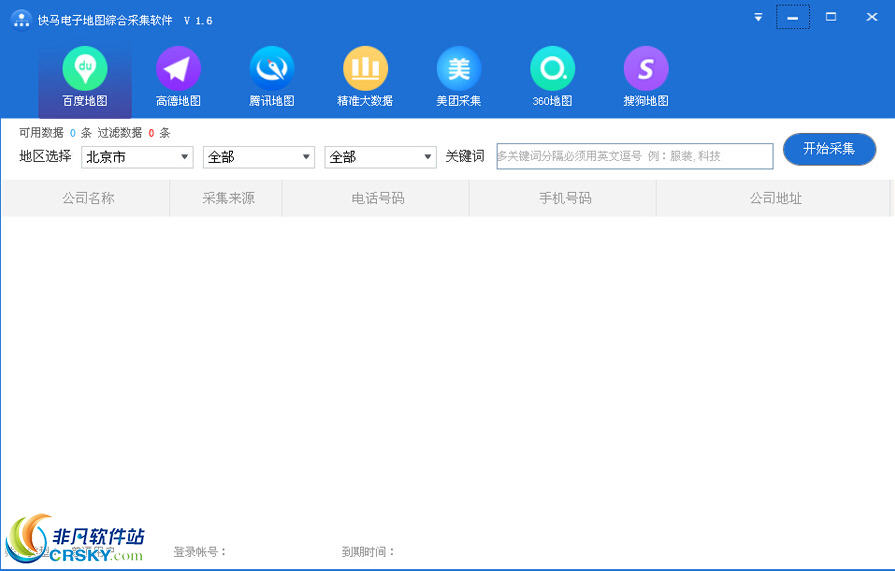Select the 360地图 source
The image size is (895, 571).
pyautogui.click(x=553, y=77)
